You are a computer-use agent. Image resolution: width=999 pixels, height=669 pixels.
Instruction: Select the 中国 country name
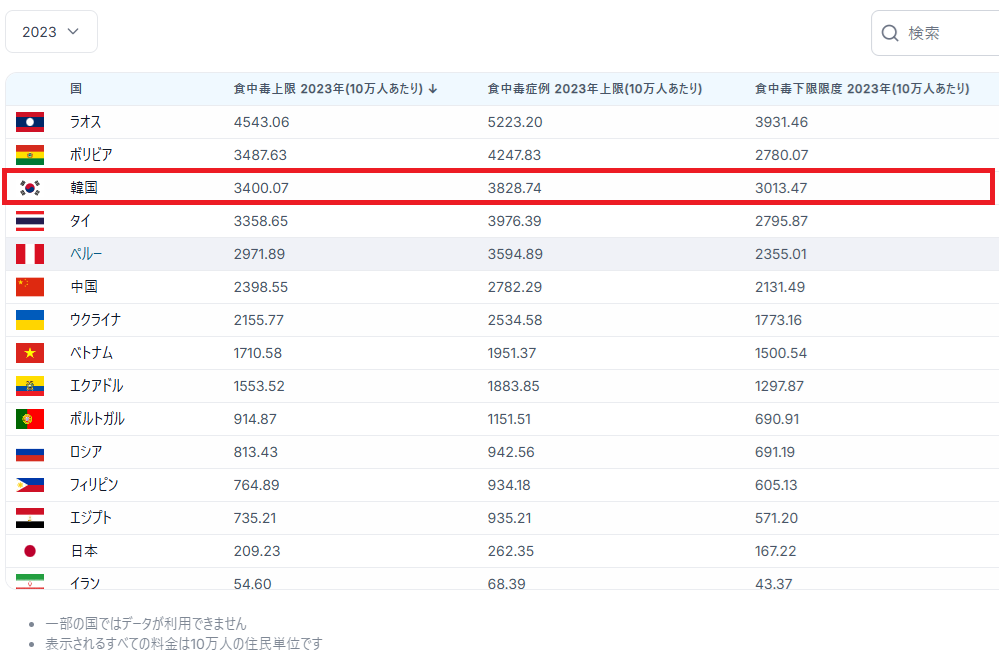tap(84, 287)
